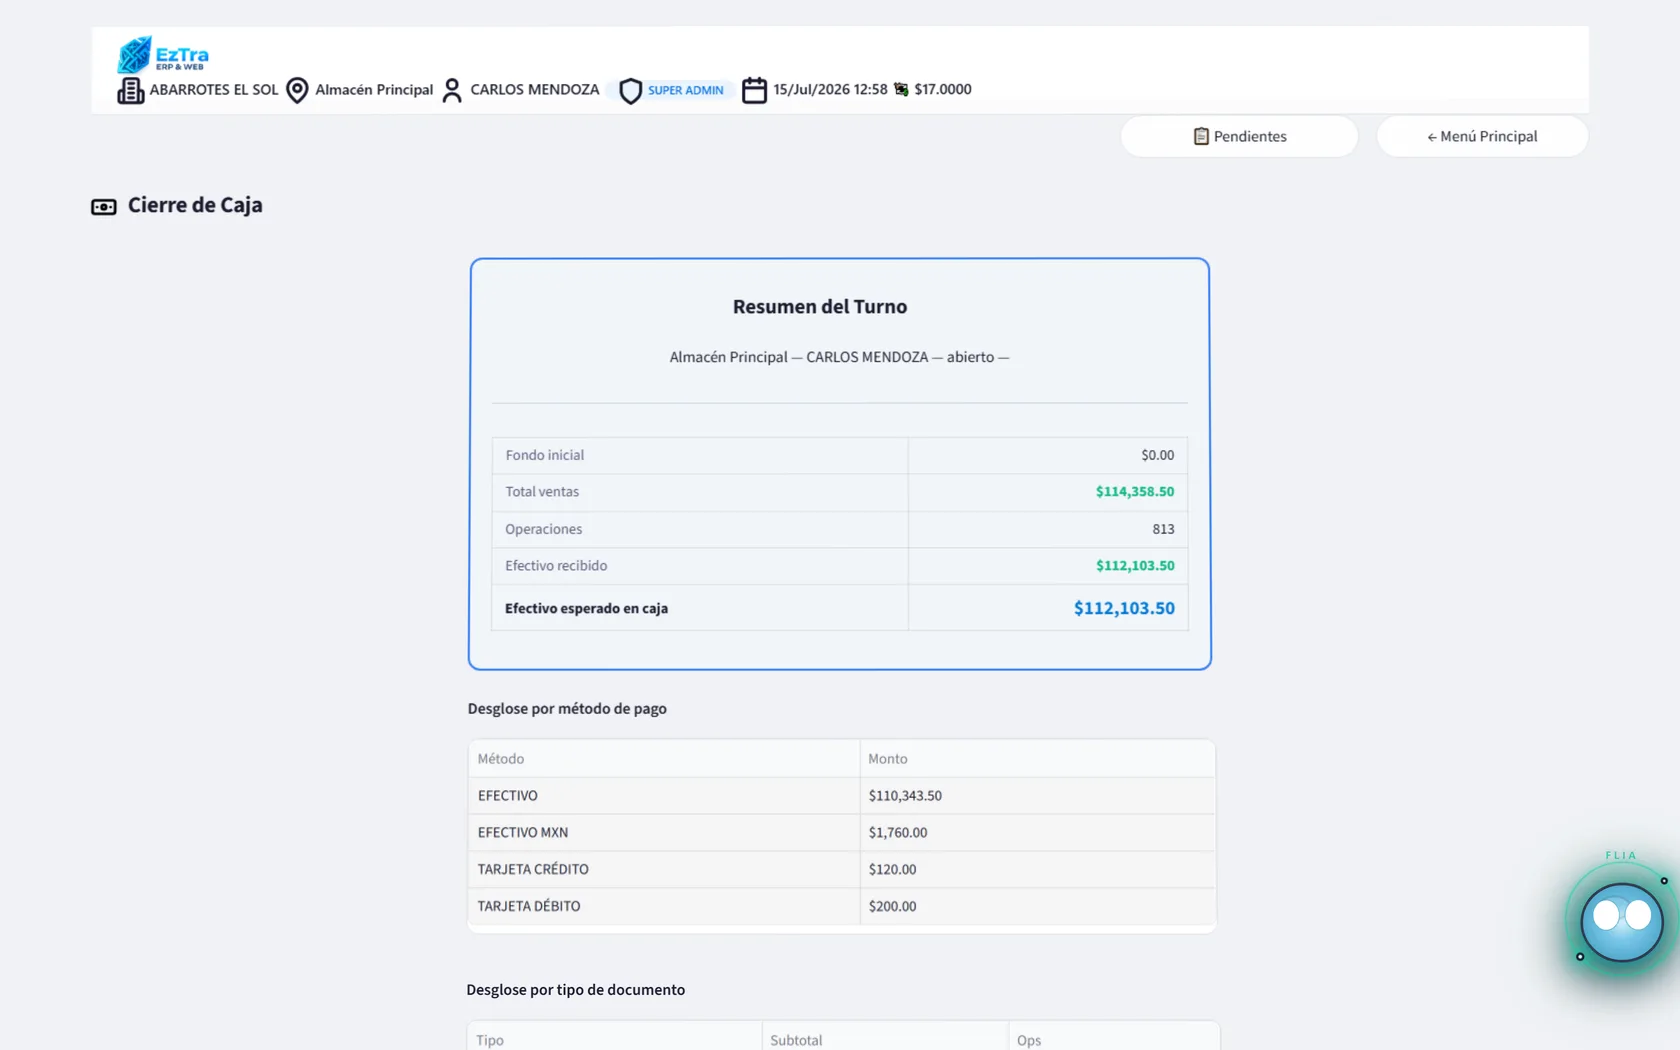Viewport: 1680px width, 1050px height.
Task: Click the Fondo inicial row label
Action: point(545,455)
